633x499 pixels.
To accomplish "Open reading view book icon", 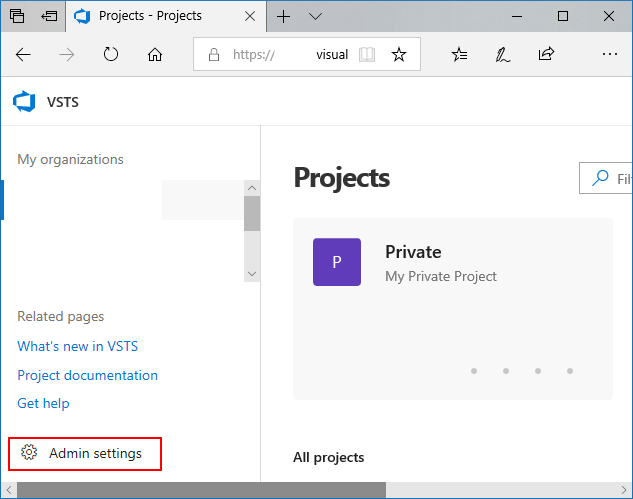I will (367, 54).
